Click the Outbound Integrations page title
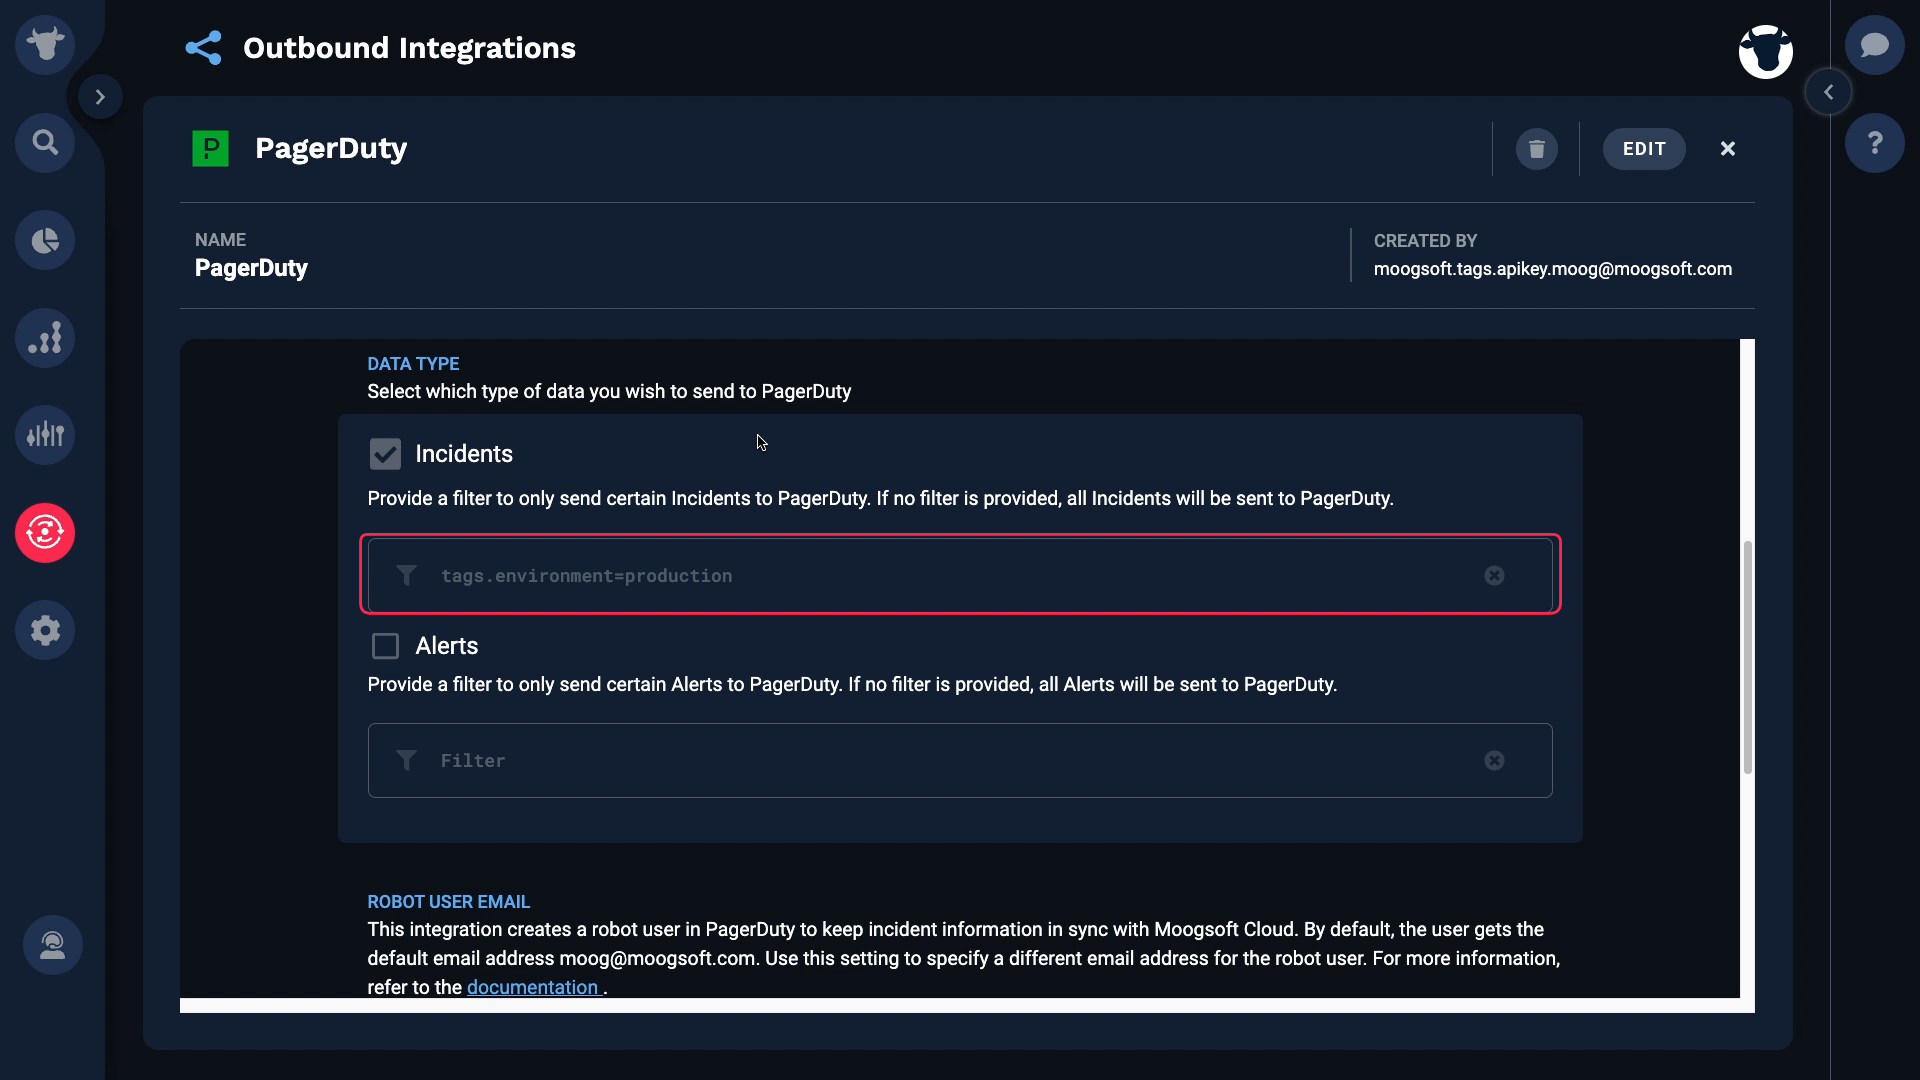Image resolution: width=1920 pixels, height=1080 pixels. click(409, 48)
